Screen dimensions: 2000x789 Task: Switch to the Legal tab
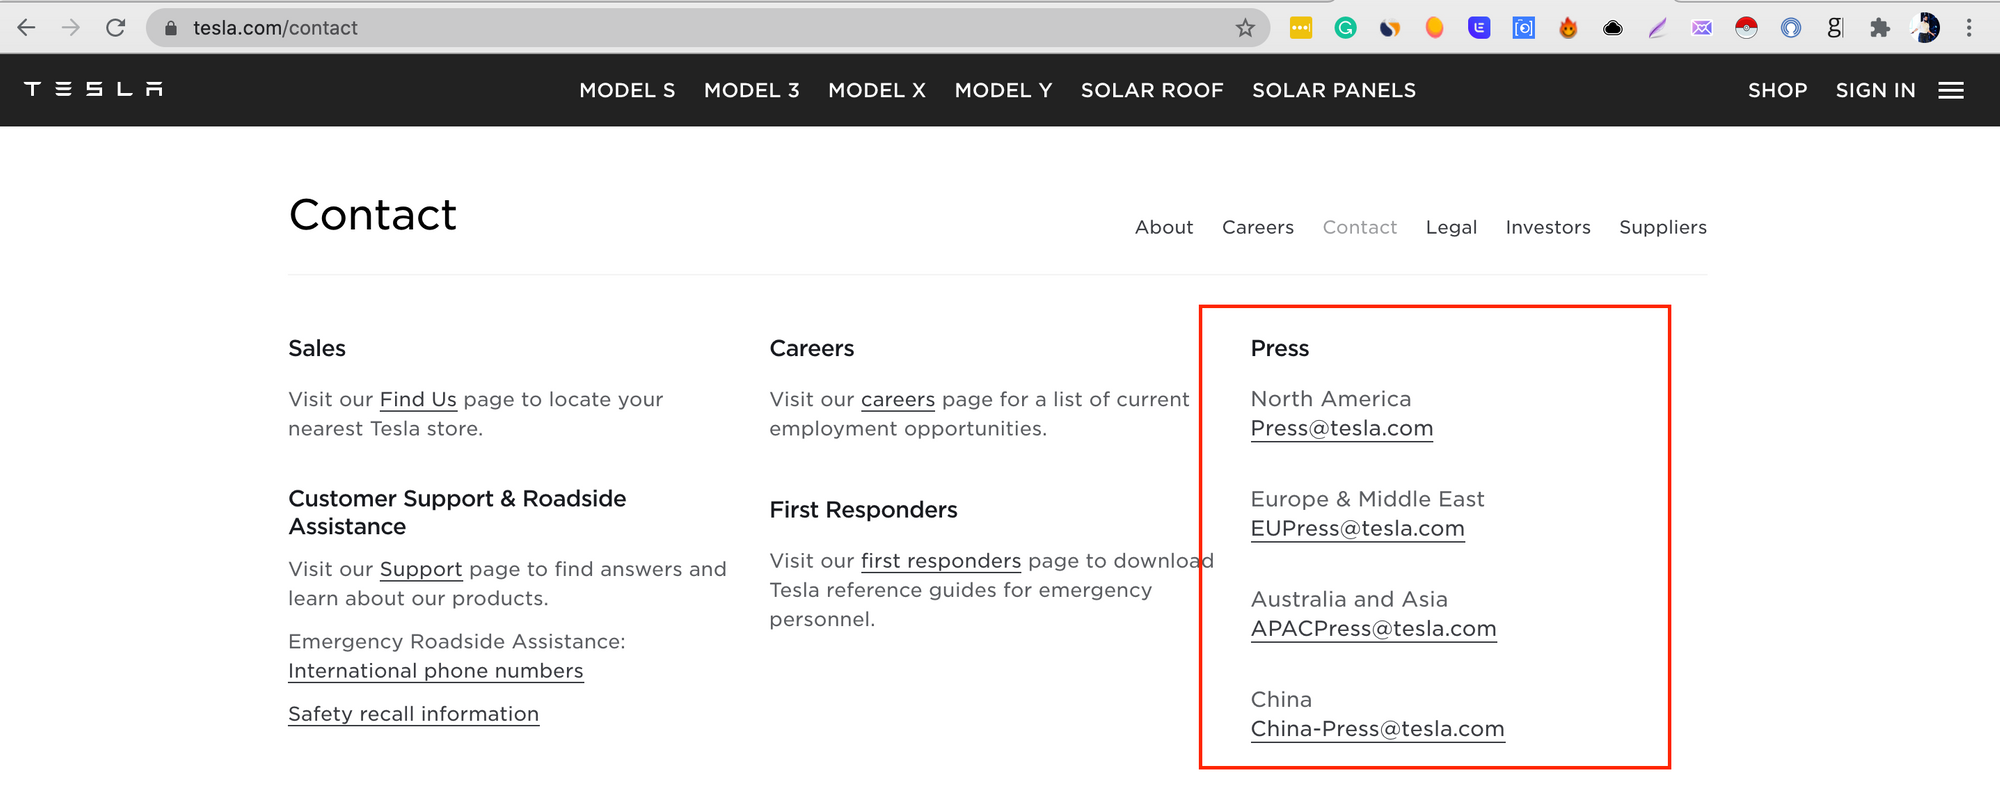click(1451, 227)
